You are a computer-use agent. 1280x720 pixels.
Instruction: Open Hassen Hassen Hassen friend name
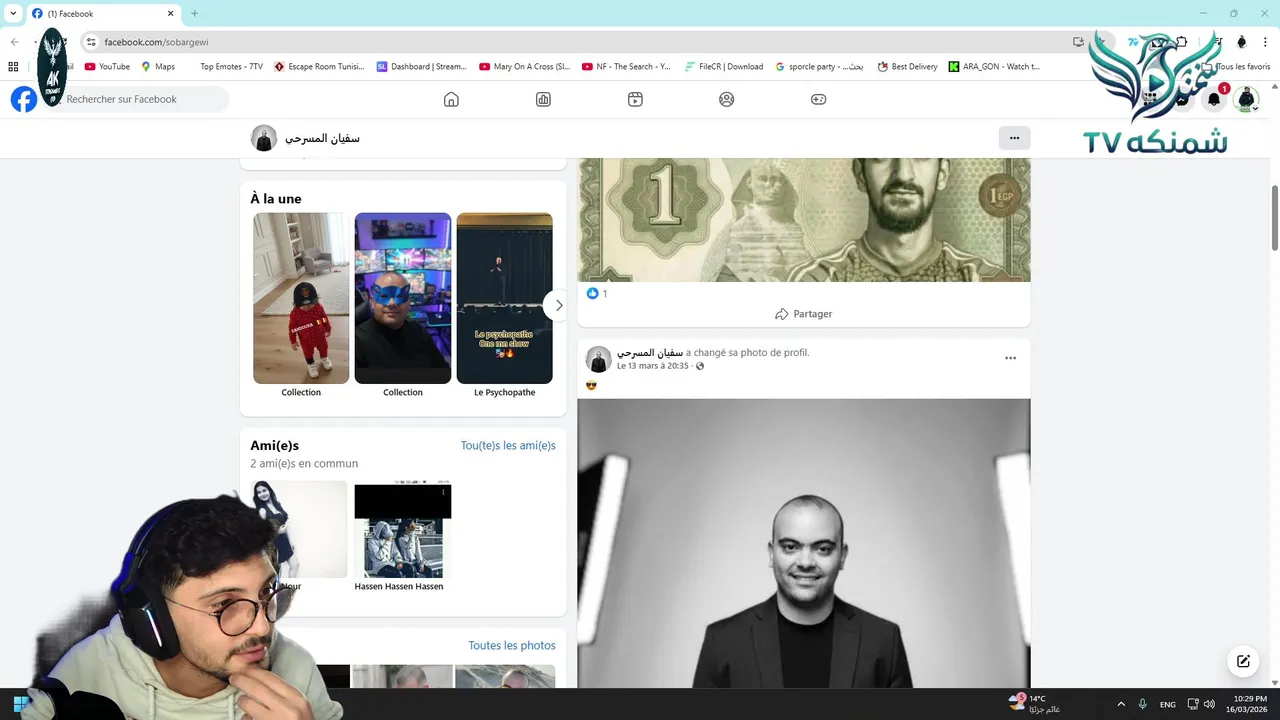pyautogui.click(x=399, y=586)
